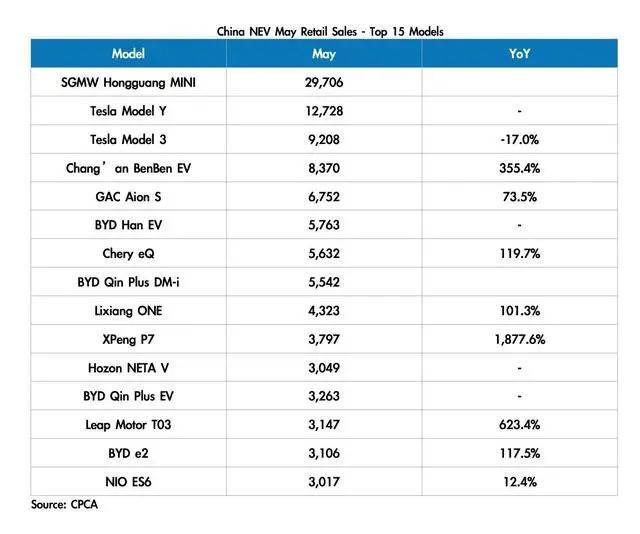The height and width of the screenshot is (534, 640).
Task: Select the Leap Motor T03 YoY value 623.4%
Action: pos(520,425)
